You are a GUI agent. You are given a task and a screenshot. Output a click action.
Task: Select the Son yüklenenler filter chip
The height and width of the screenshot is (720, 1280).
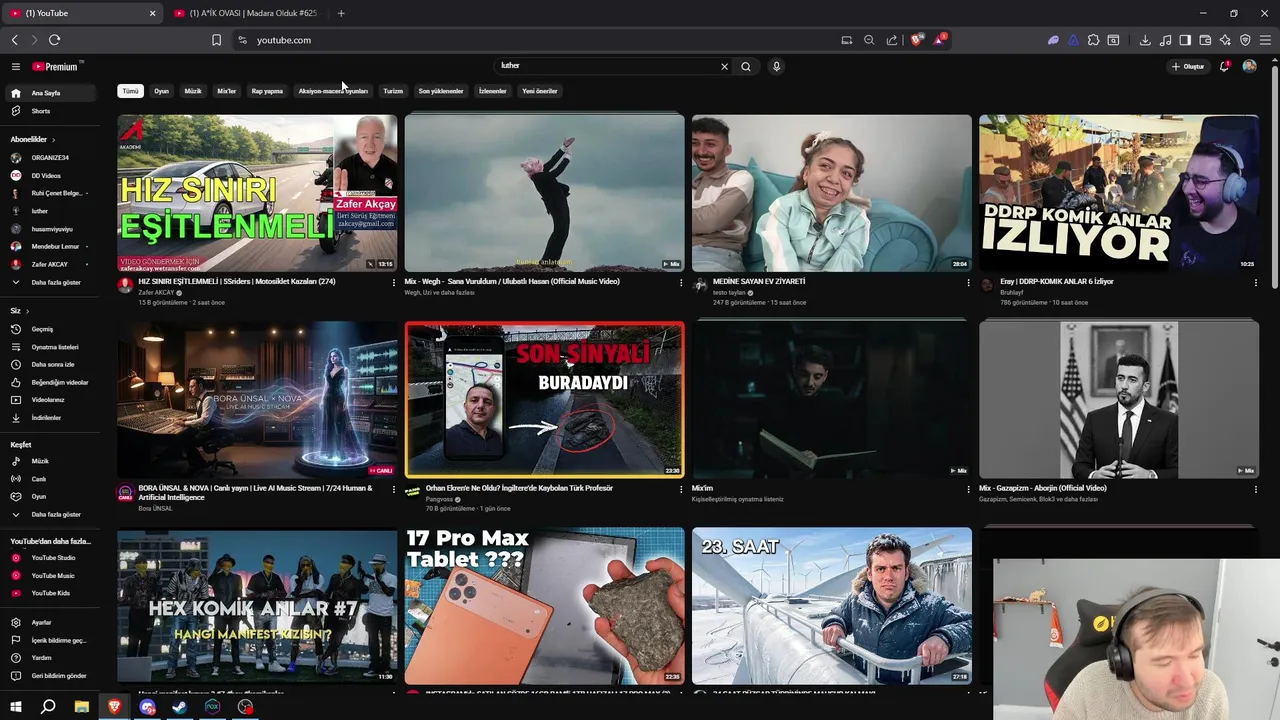point(441,91)
